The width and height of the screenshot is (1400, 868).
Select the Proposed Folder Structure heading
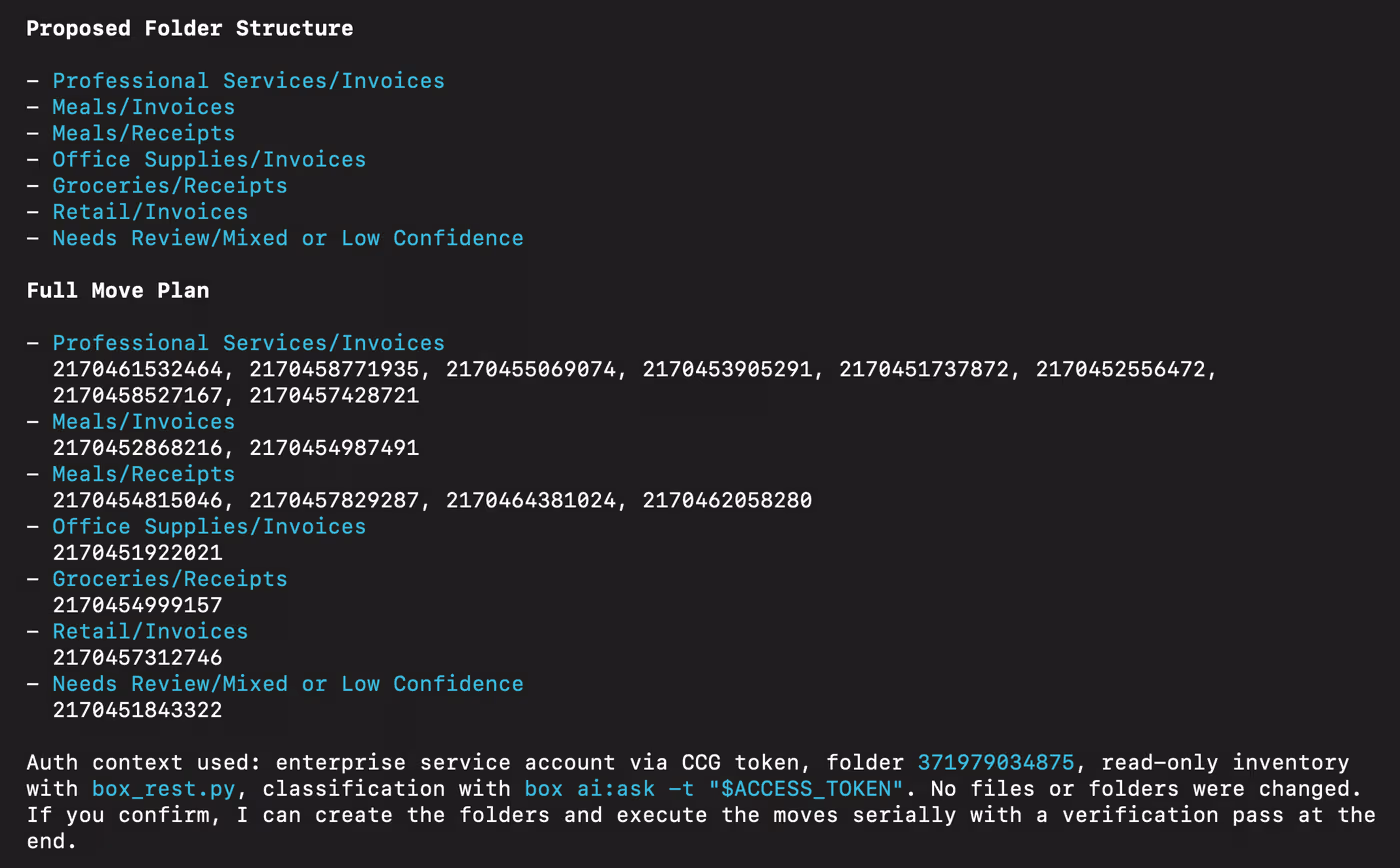tap(190, 28)
